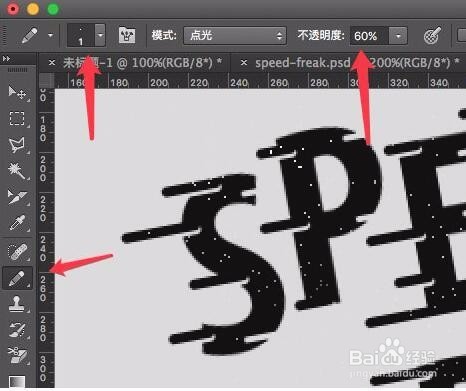Select the Pencil tool in toolbox
466x391 pixels.
pos(17,278)
